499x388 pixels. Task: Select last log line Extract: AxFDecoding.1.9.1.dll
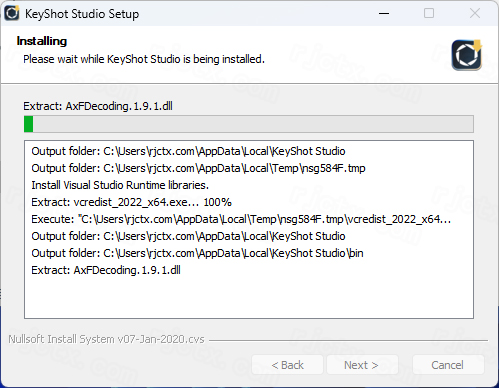click(106, 270)
